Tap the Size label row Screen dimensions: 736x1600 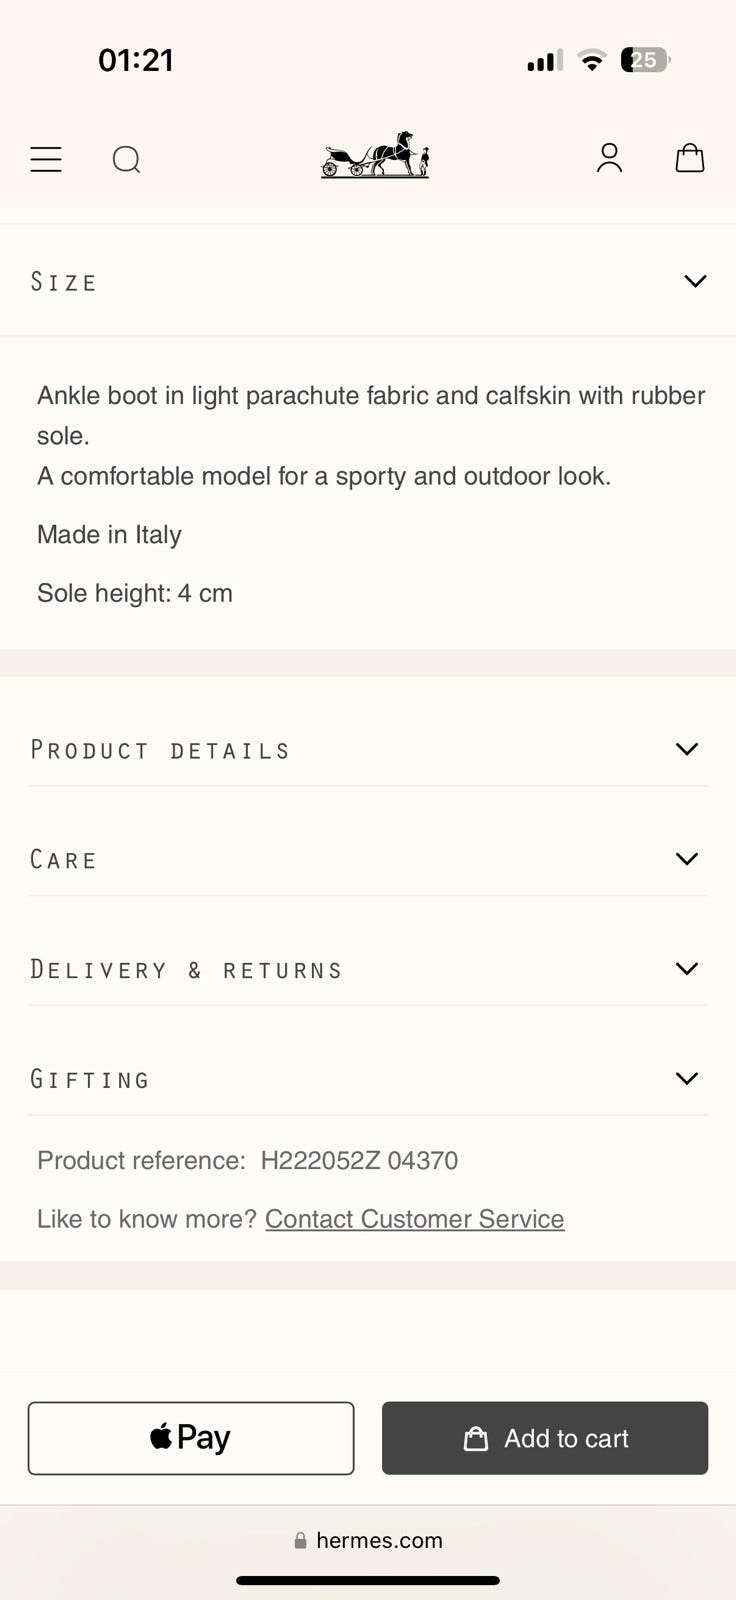(x=368, y=281)
